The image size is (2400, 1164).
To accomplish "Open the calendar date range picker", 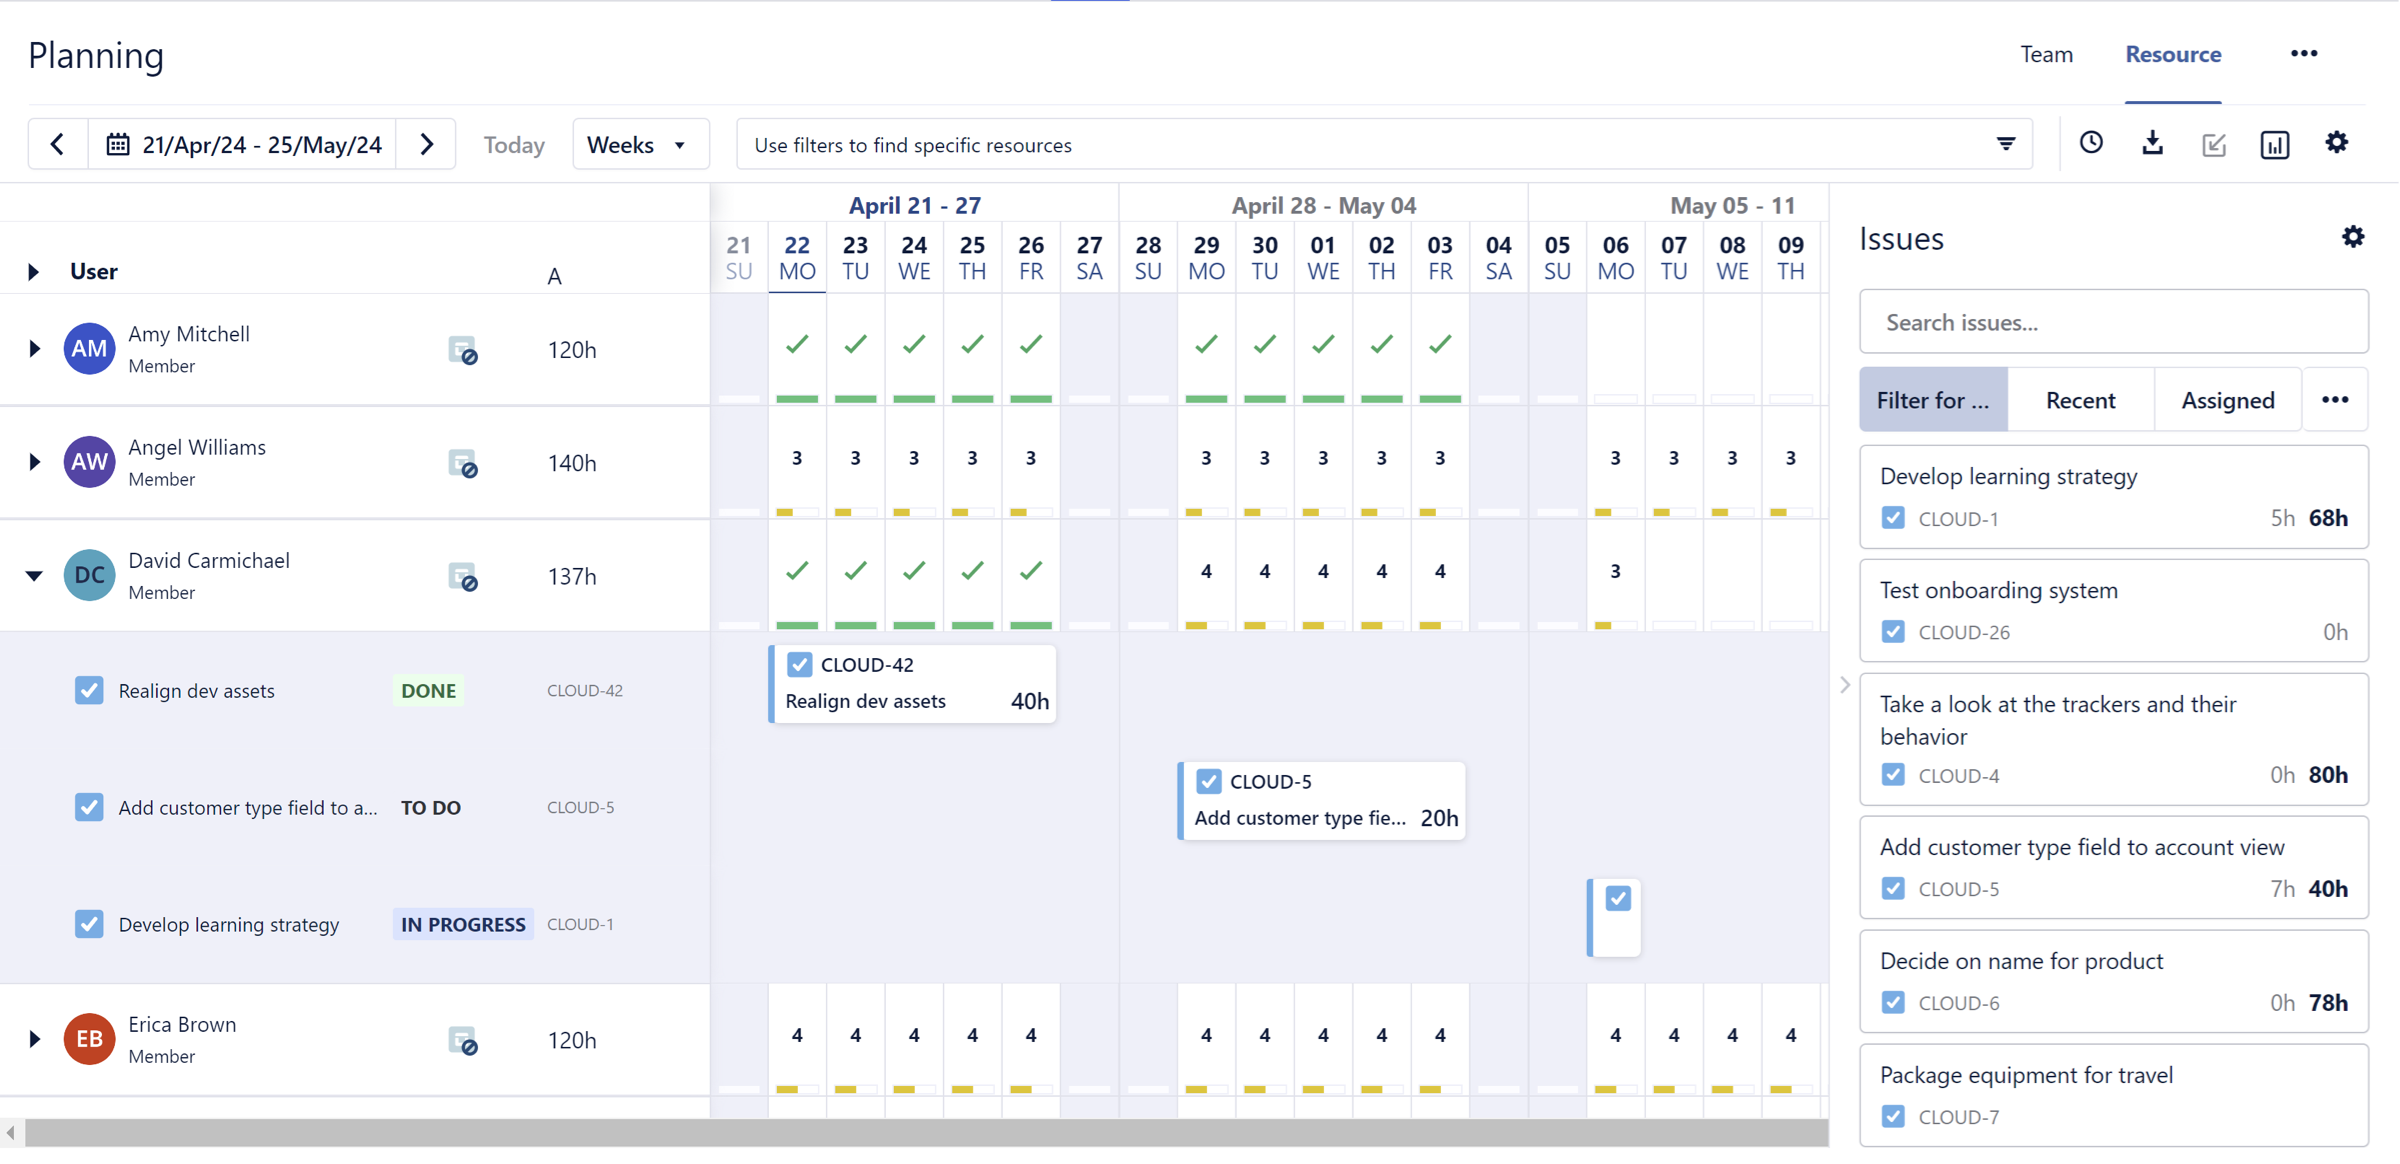I will [243, 144].
